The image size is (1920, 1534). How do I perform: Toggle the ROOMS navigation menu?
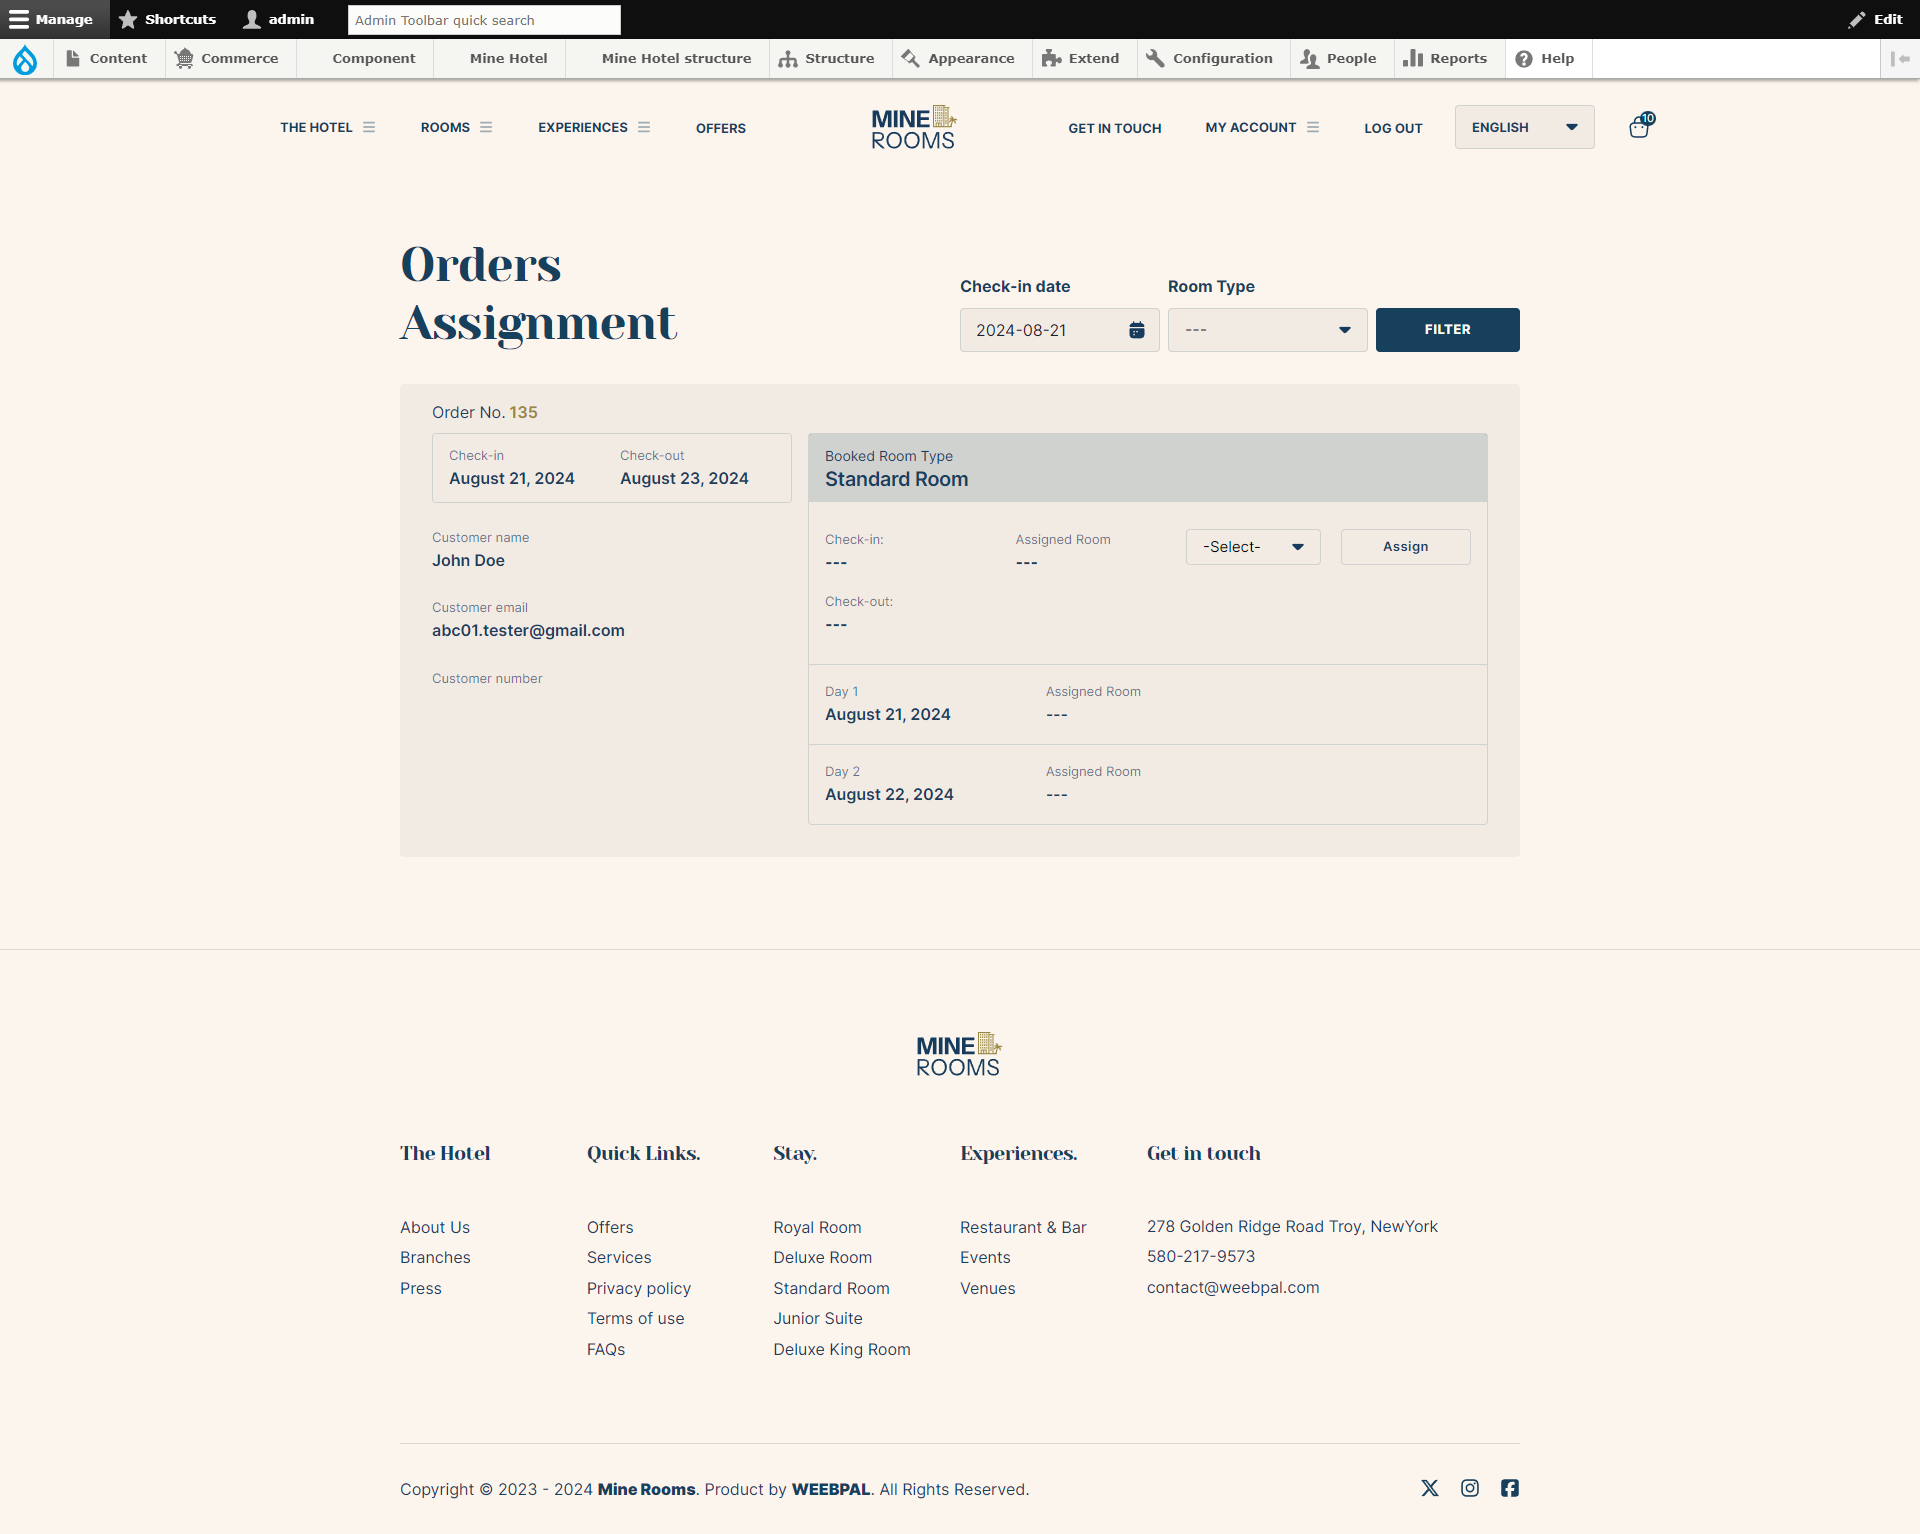coord(487,128)
